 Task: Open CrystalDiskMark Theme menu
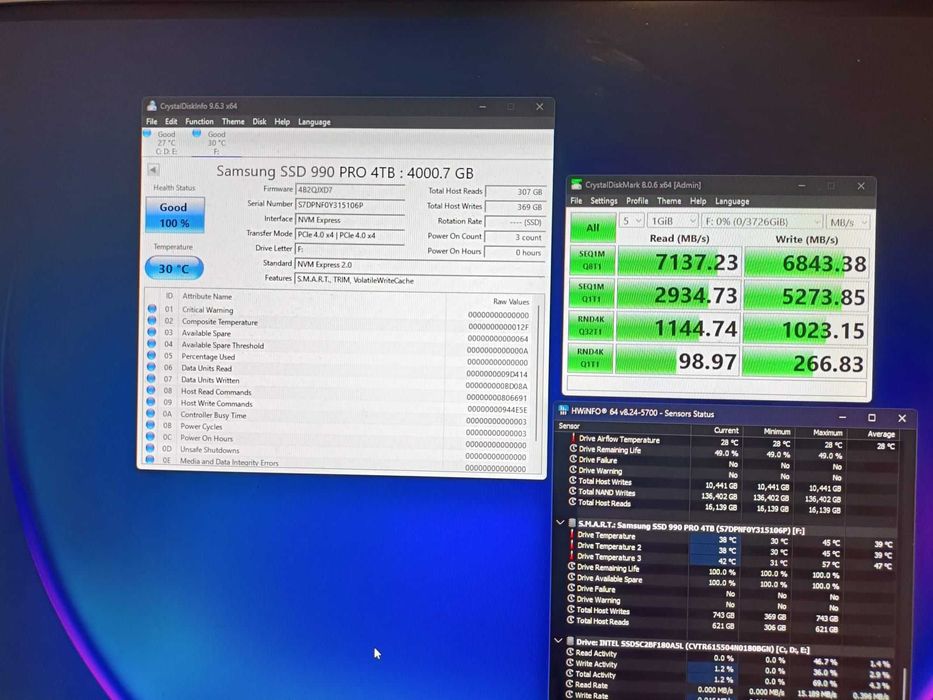[669, 201]
